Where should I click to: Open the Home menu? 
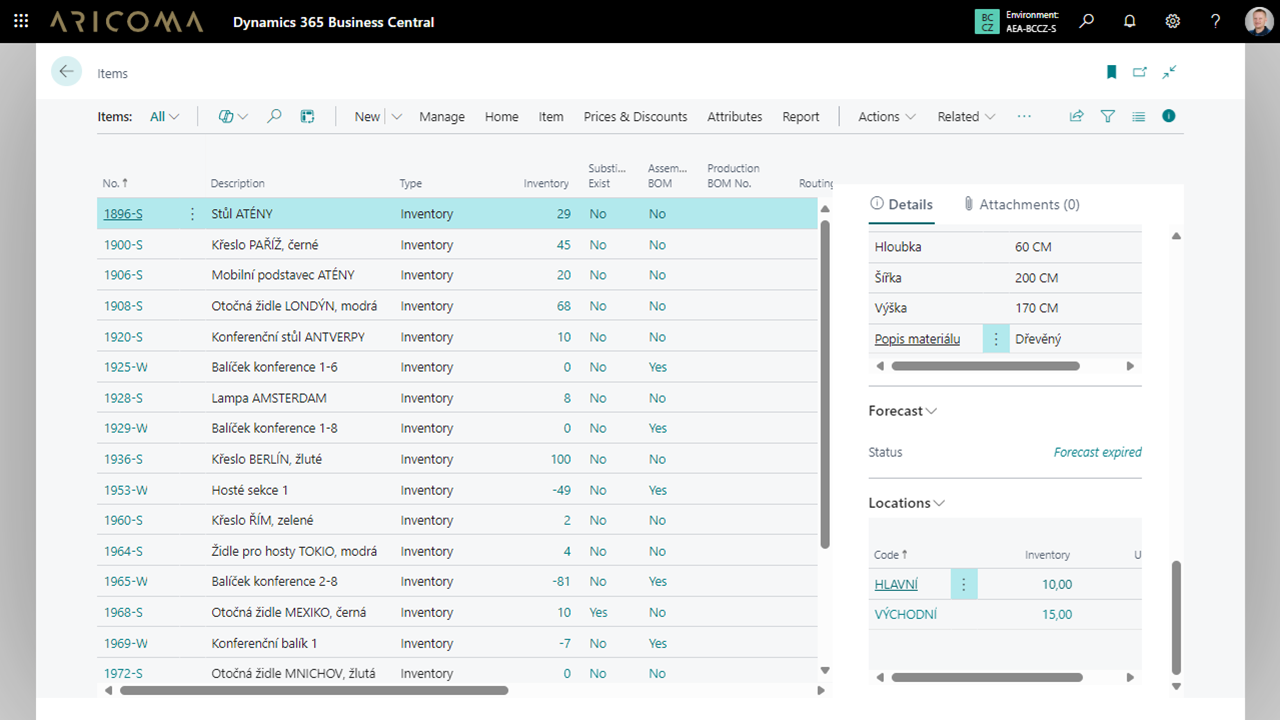[x=502, y=116]
